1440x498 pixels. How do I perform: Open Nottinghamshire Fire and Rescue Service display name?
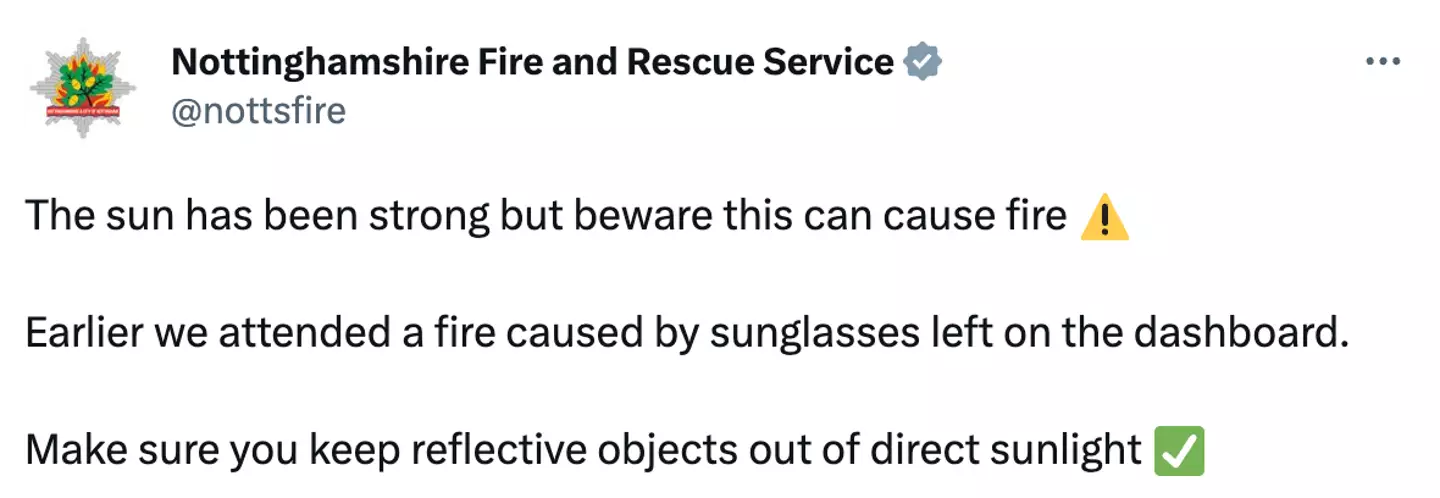pyautogui.click(x=532, y=63)
